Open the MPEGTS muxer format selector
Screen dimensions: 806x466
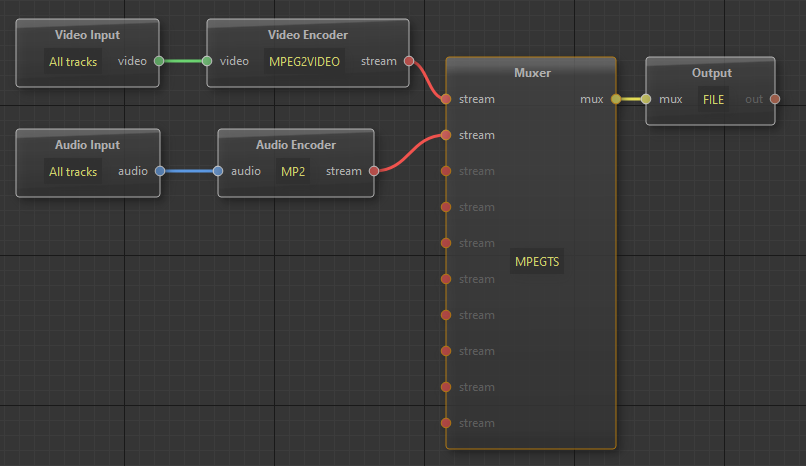[537, 262]
